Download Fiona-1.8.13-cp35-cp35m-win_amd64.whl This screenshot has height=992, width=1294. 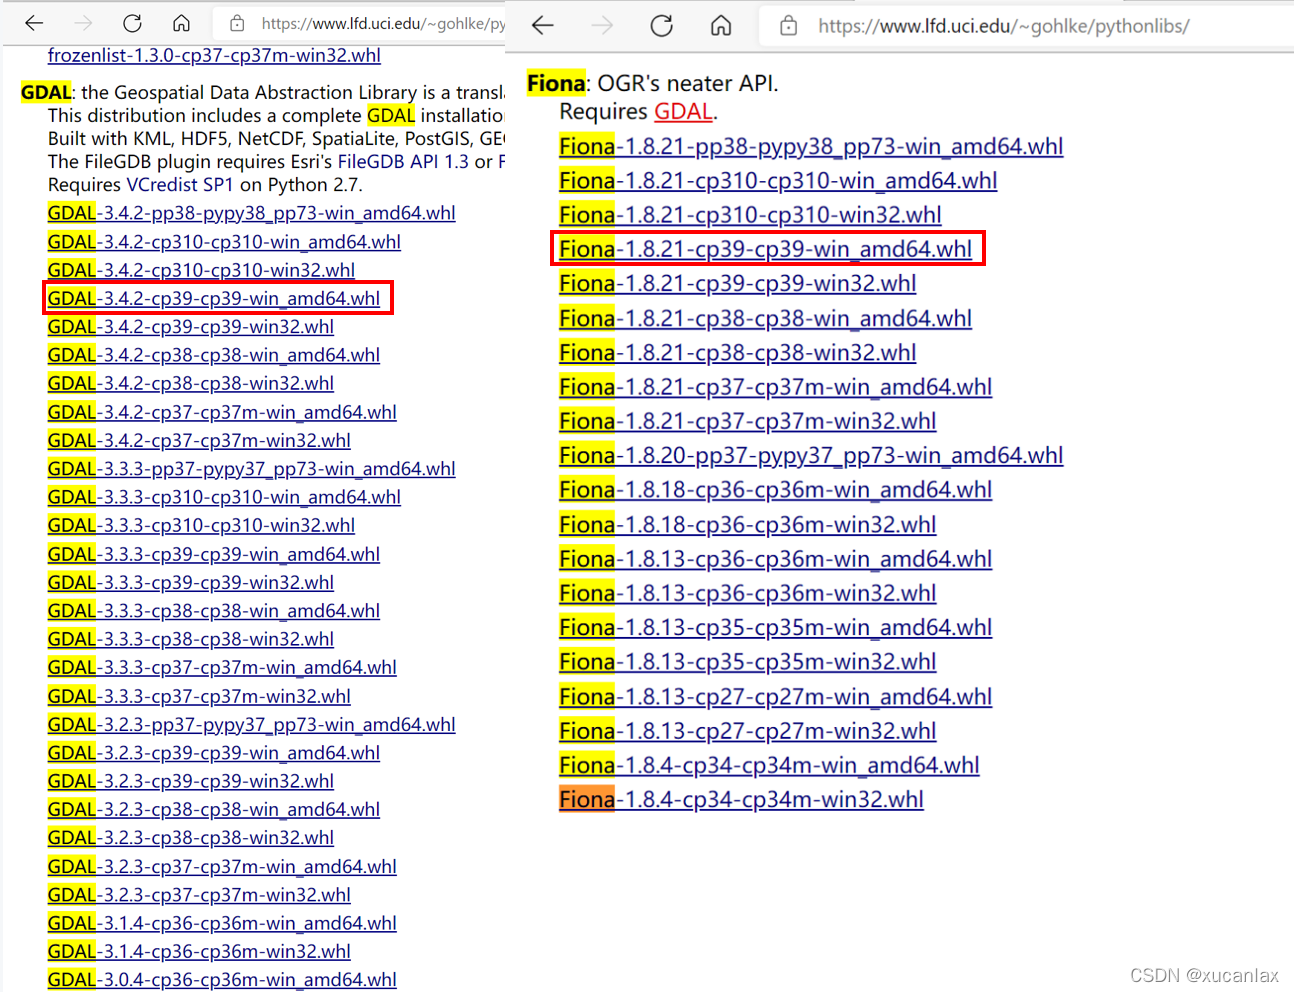pos(775,628)
